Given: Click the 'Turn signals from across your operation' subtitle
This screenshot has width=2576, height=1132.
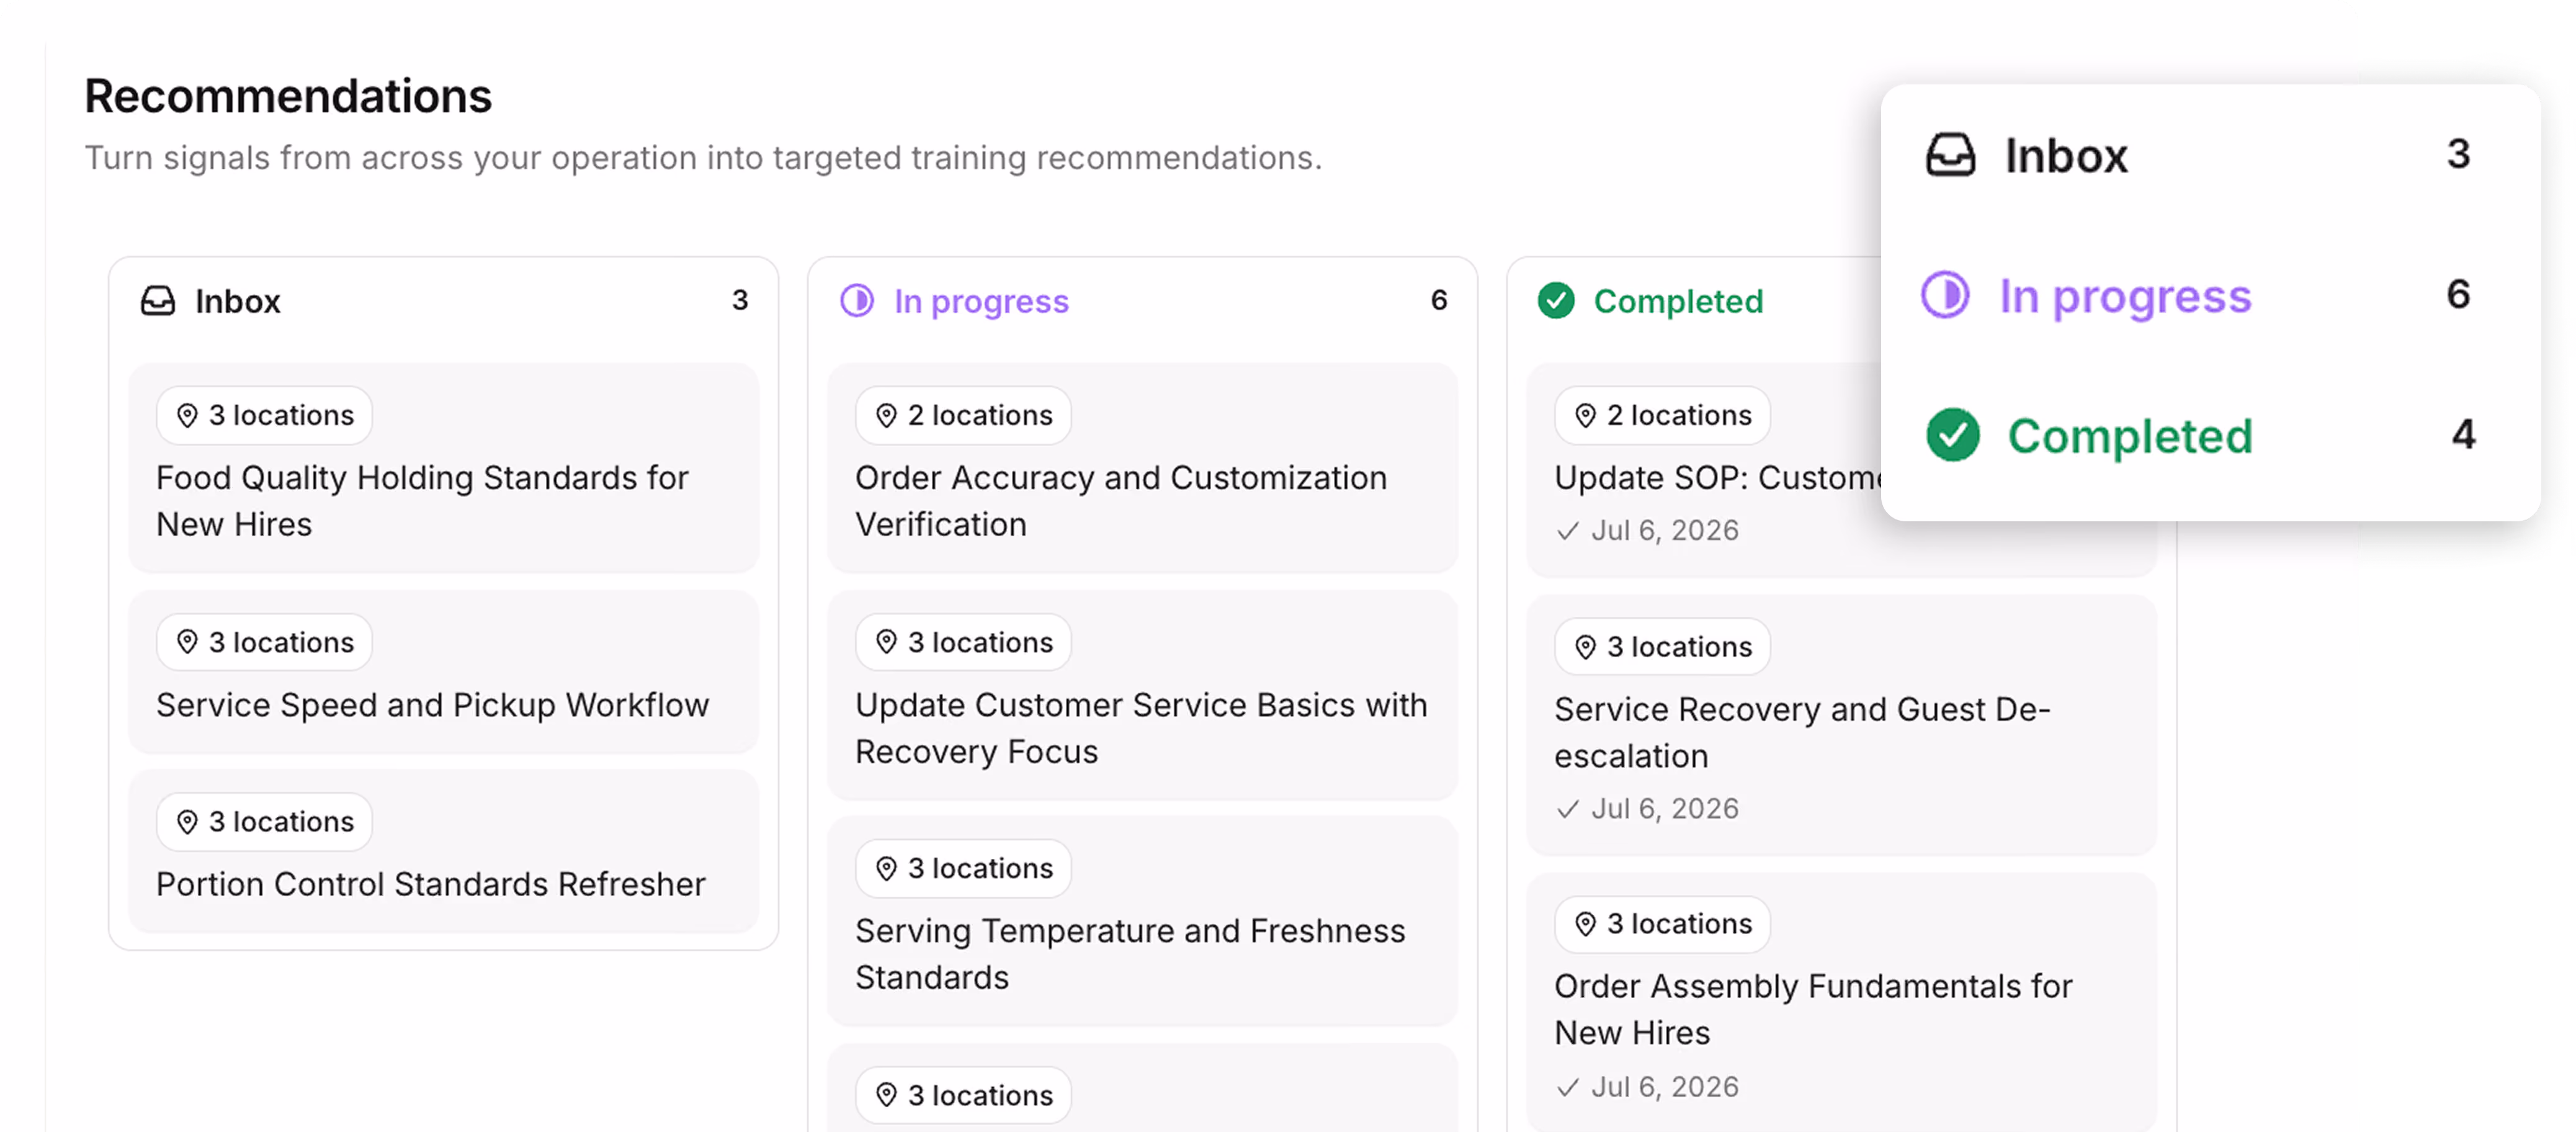Looking at the screenshot, I should point(703,158).
